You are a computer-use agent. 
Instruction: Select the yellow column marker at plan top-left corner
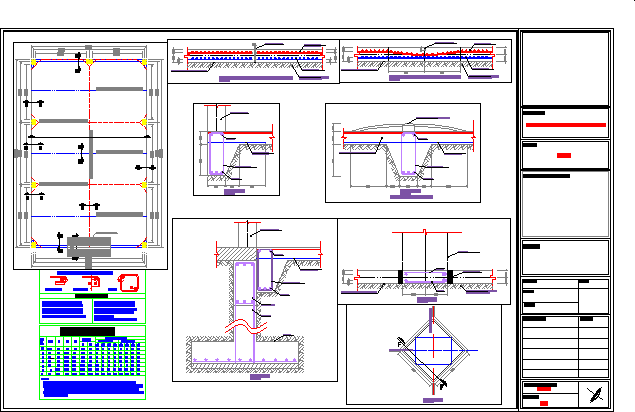pyautogui.click(x=35, y=63)
